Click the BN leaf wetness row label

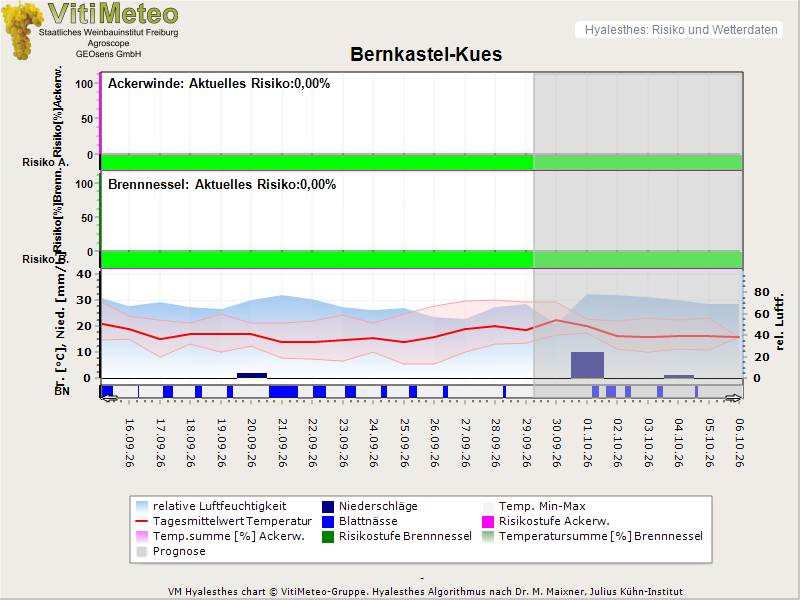pyautogui.click(x=62, y=391)
